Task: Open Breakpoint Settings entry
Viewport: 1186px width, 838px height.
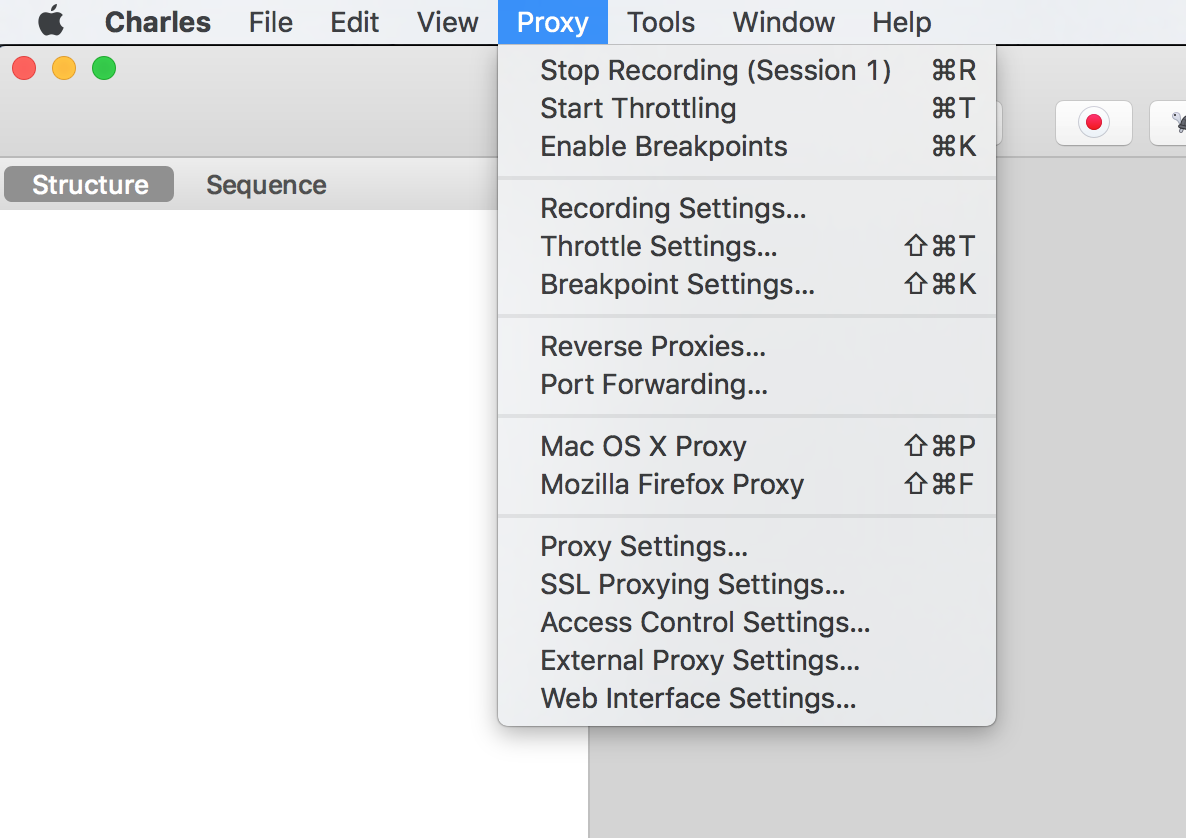Action: tap(747, 284)
